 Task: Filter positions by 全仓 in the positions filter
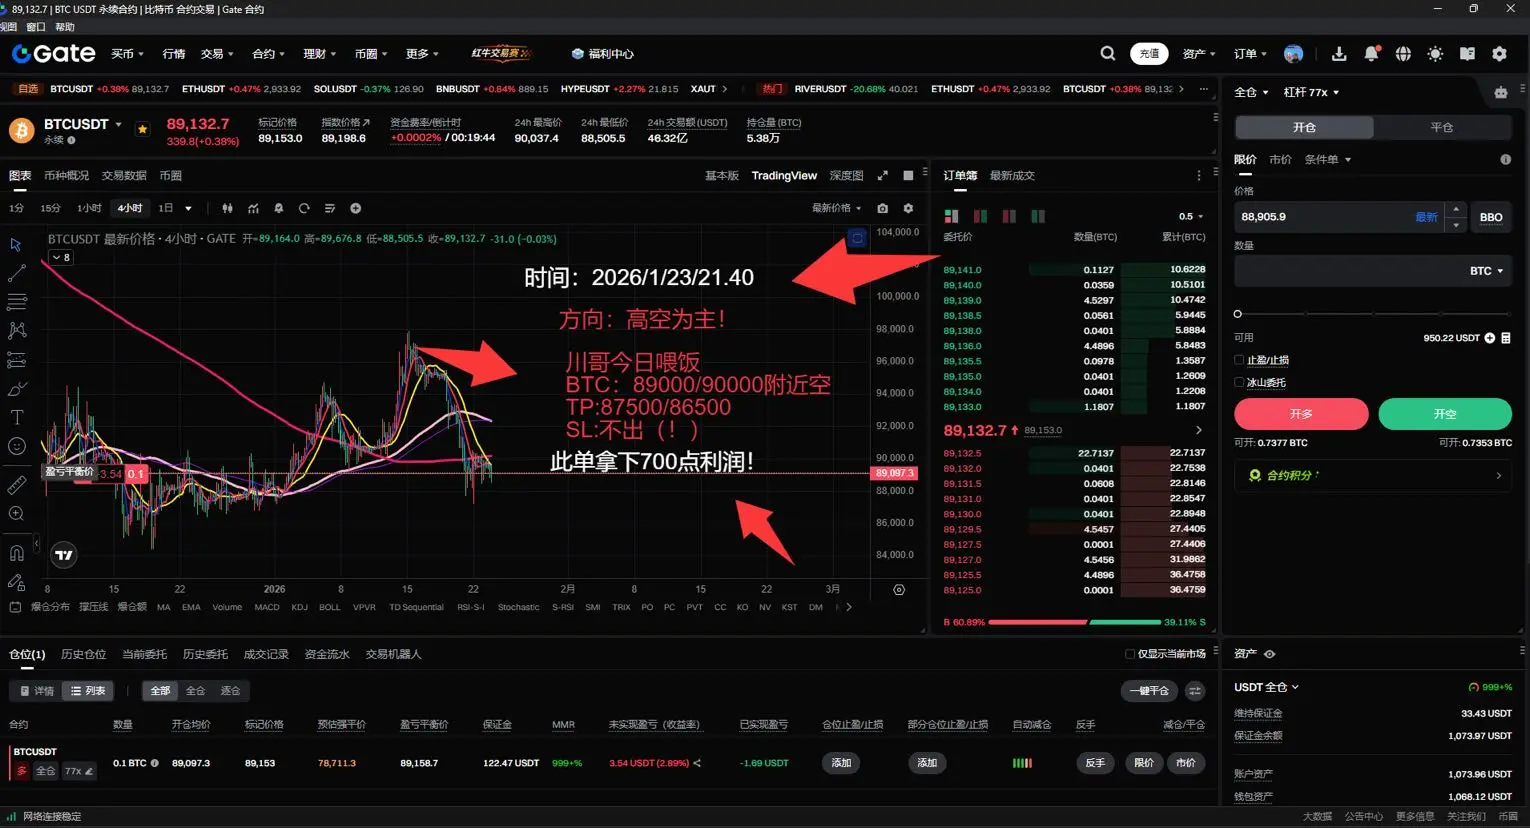coord(196,691)
